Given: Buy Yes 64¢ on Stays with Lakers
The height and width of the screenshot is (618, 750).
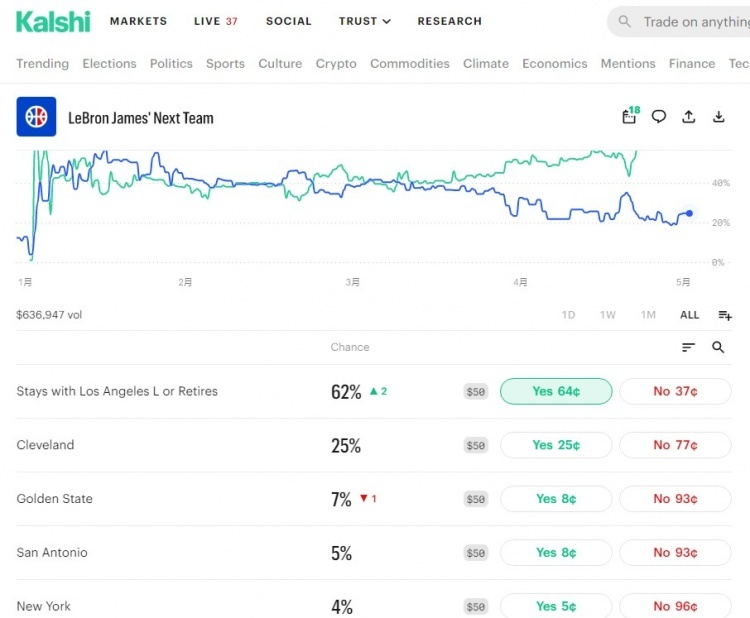Looking at the screenshot, I should click(x=556, y=391).
